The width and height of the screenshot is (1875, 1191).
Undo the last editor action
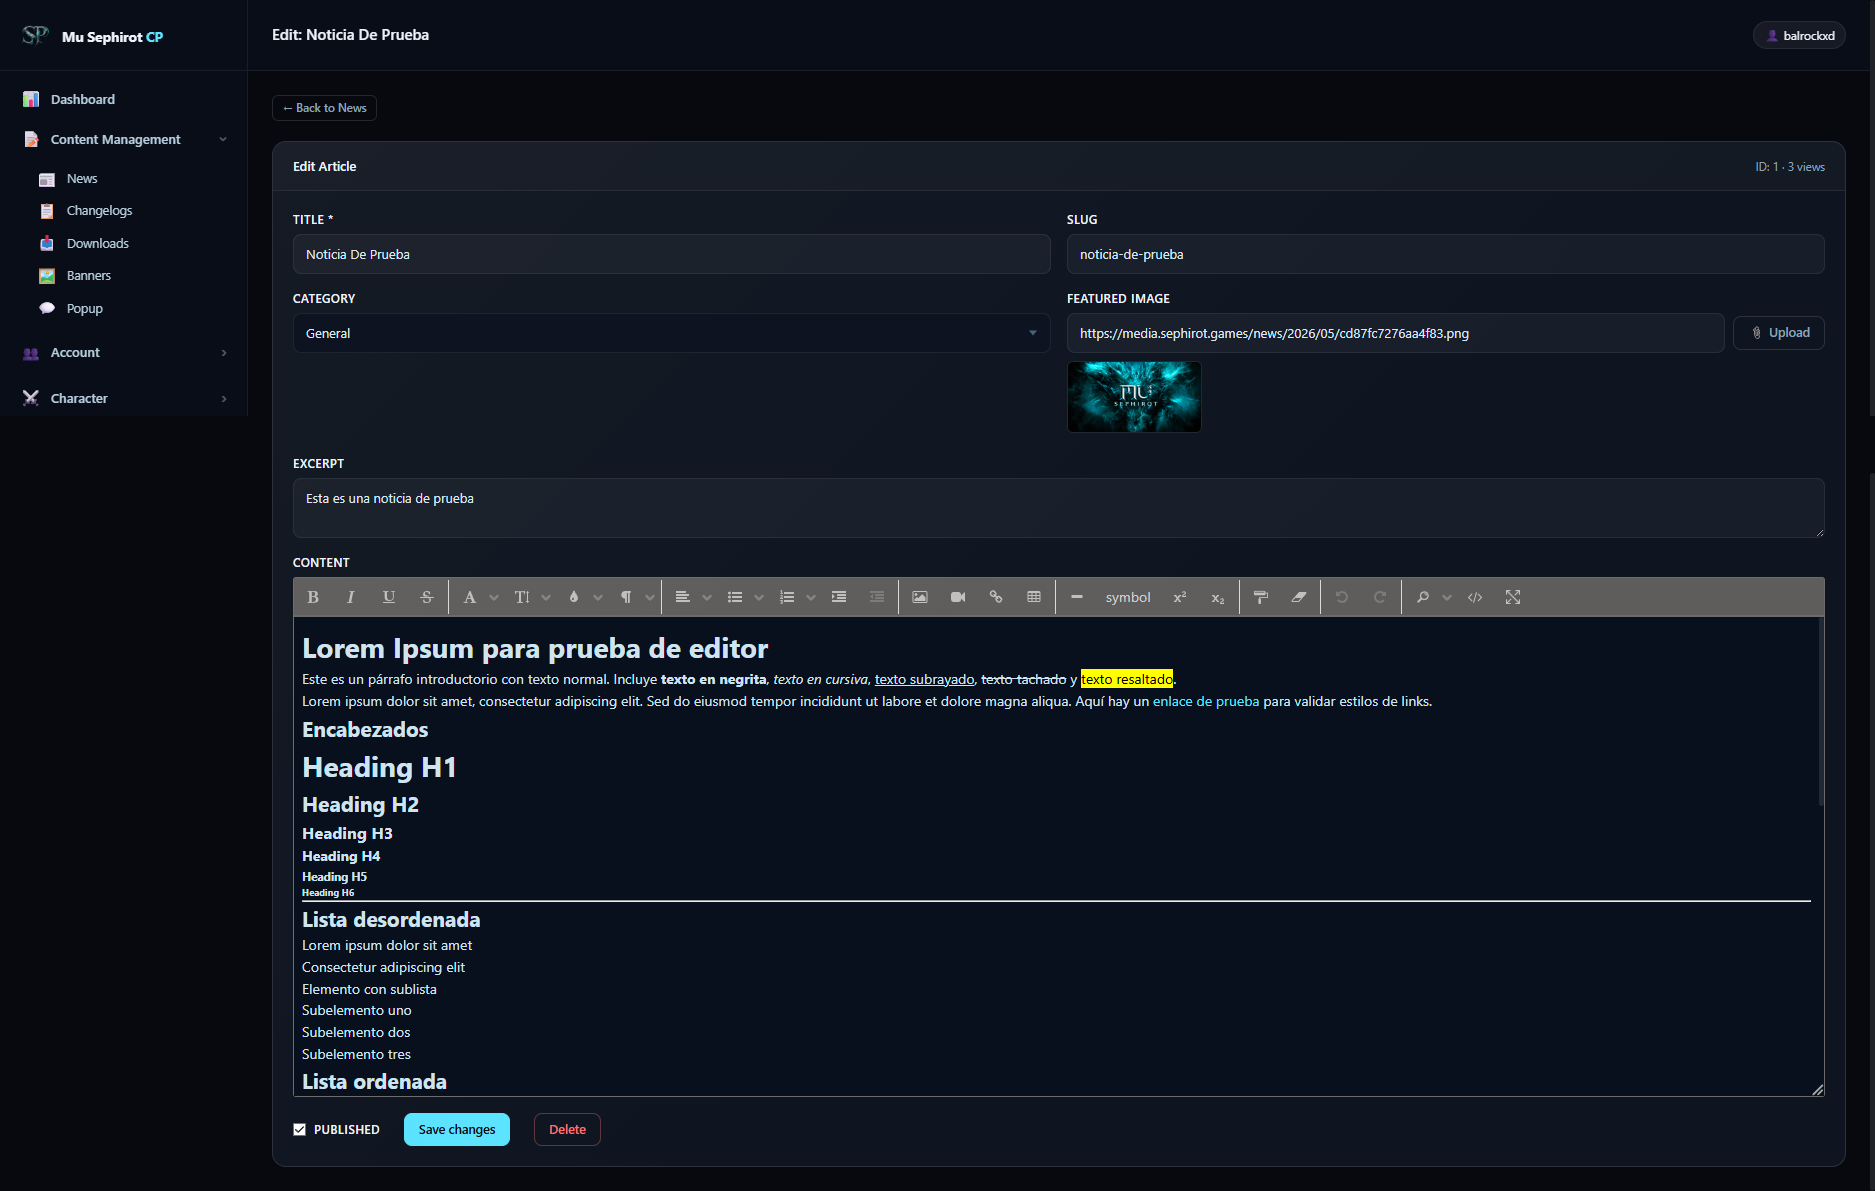pos(1342,597)
